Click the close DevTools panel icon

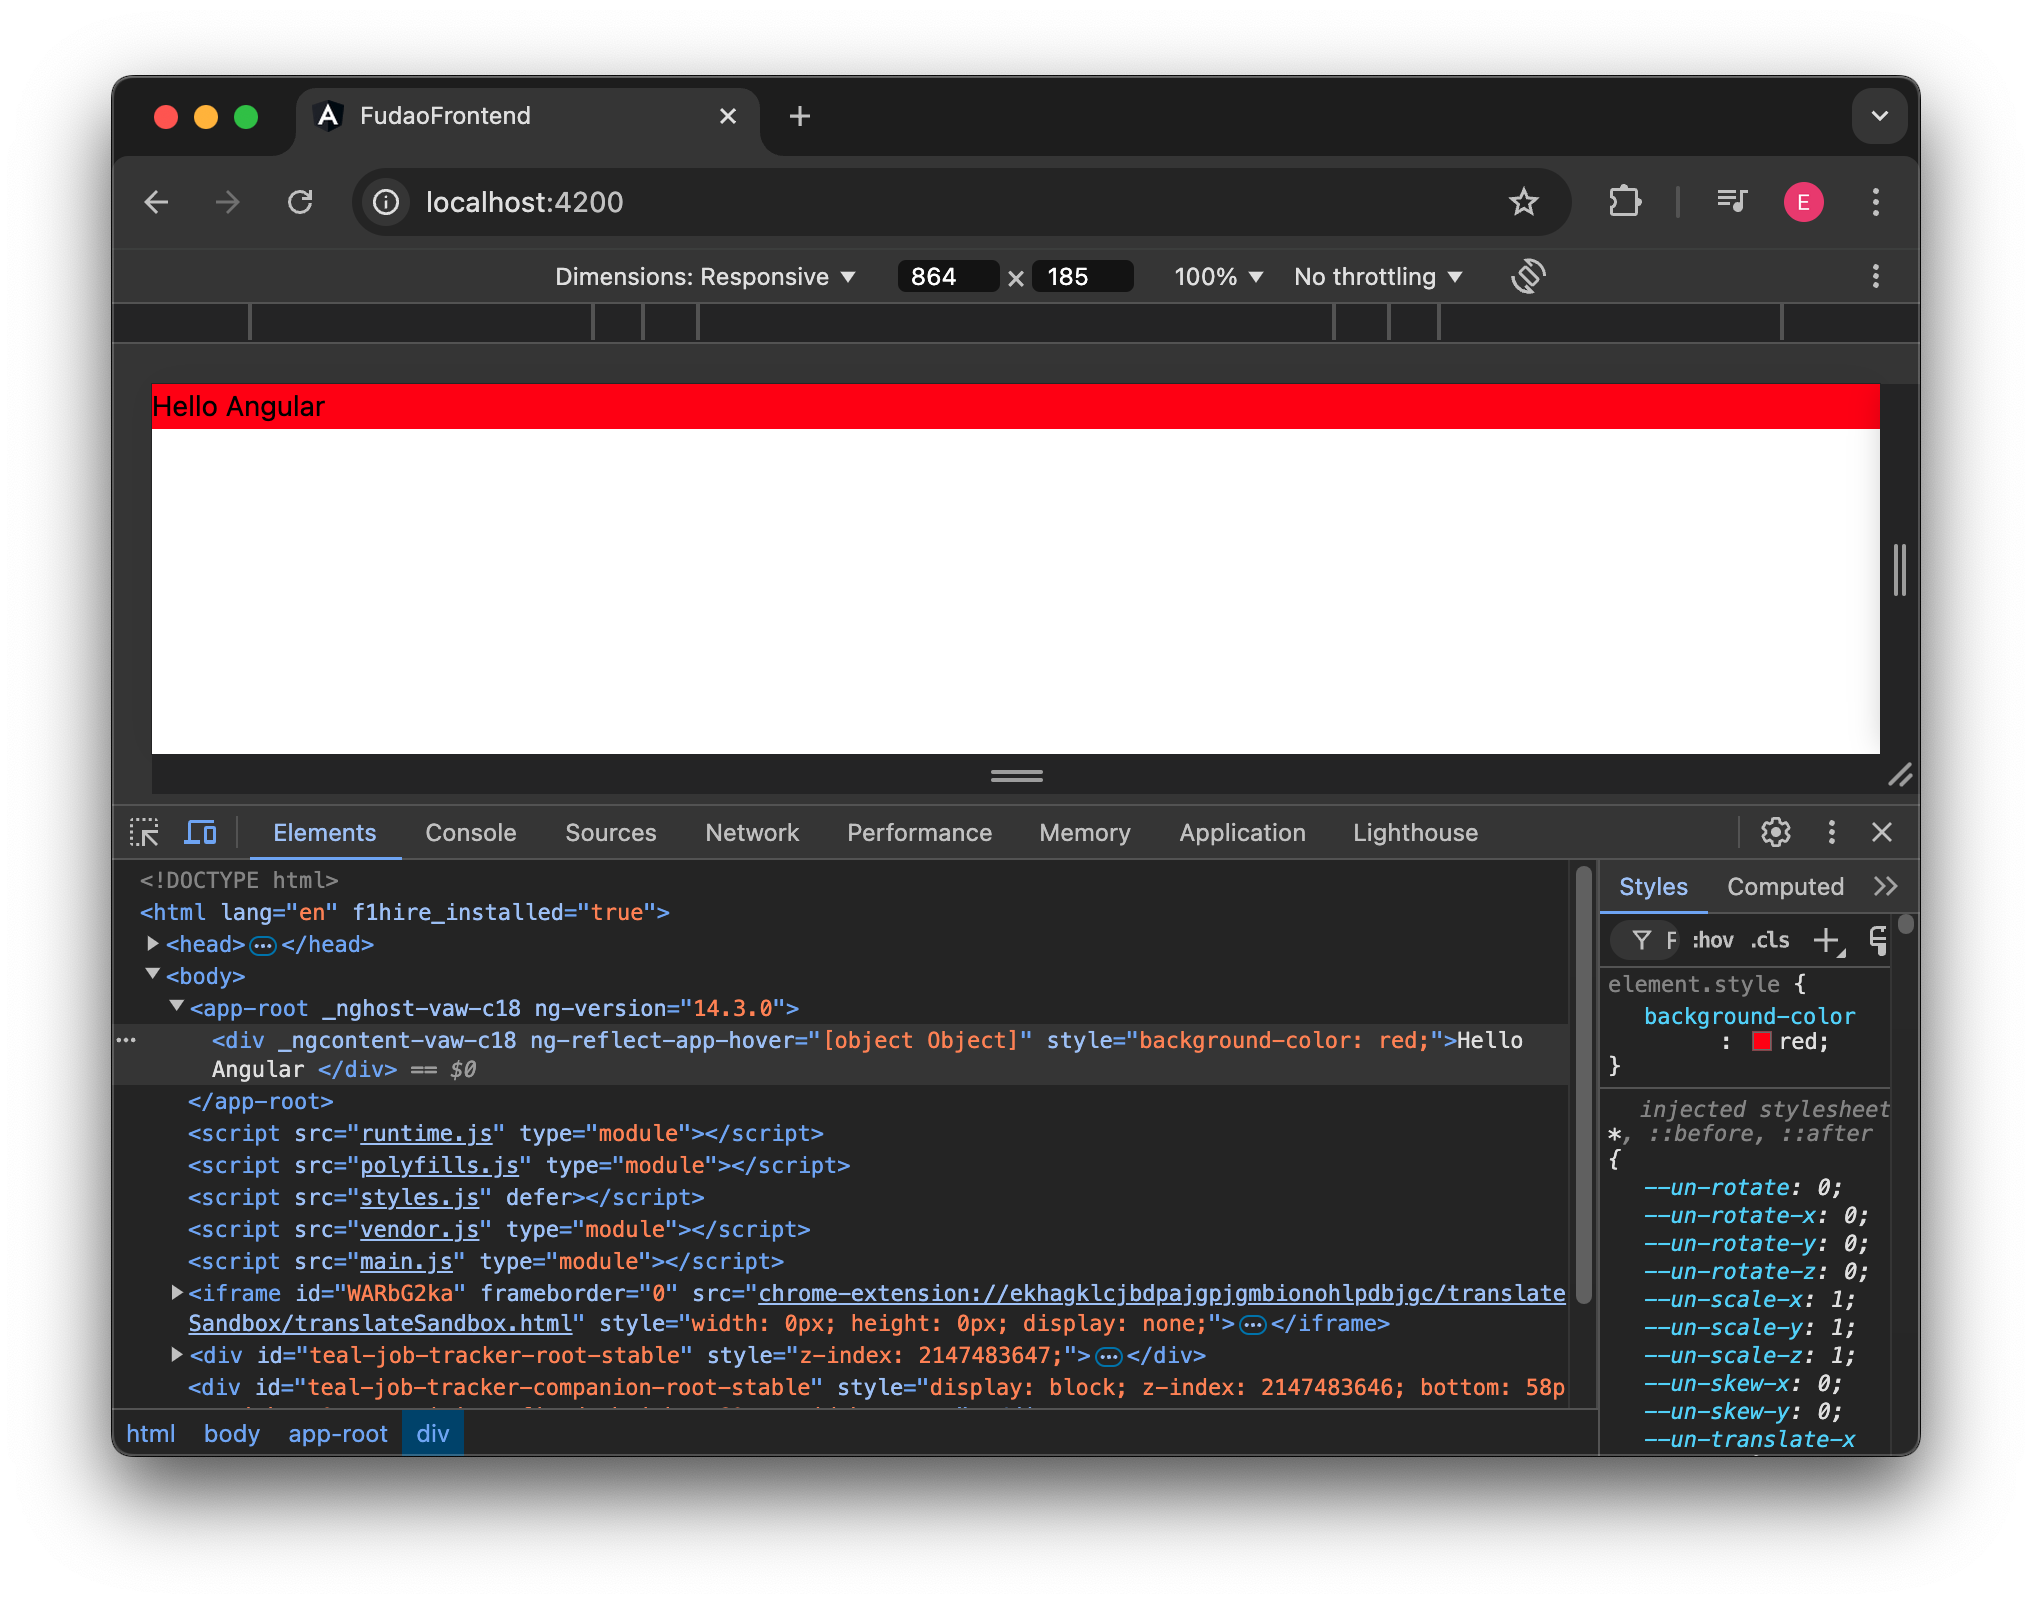point(1884,832)
